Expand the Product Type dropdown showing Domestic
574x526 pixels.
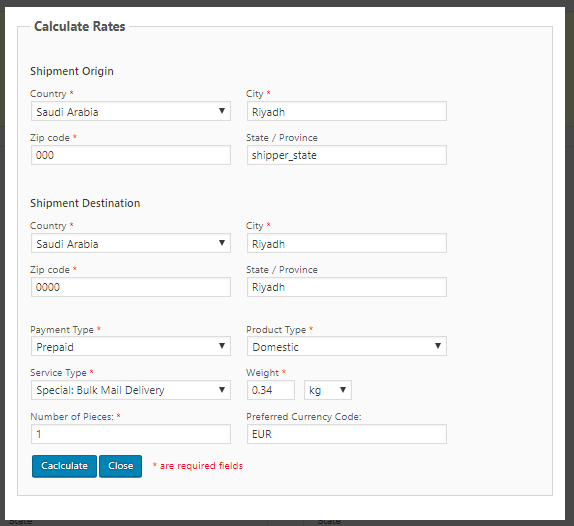(347, 346)
